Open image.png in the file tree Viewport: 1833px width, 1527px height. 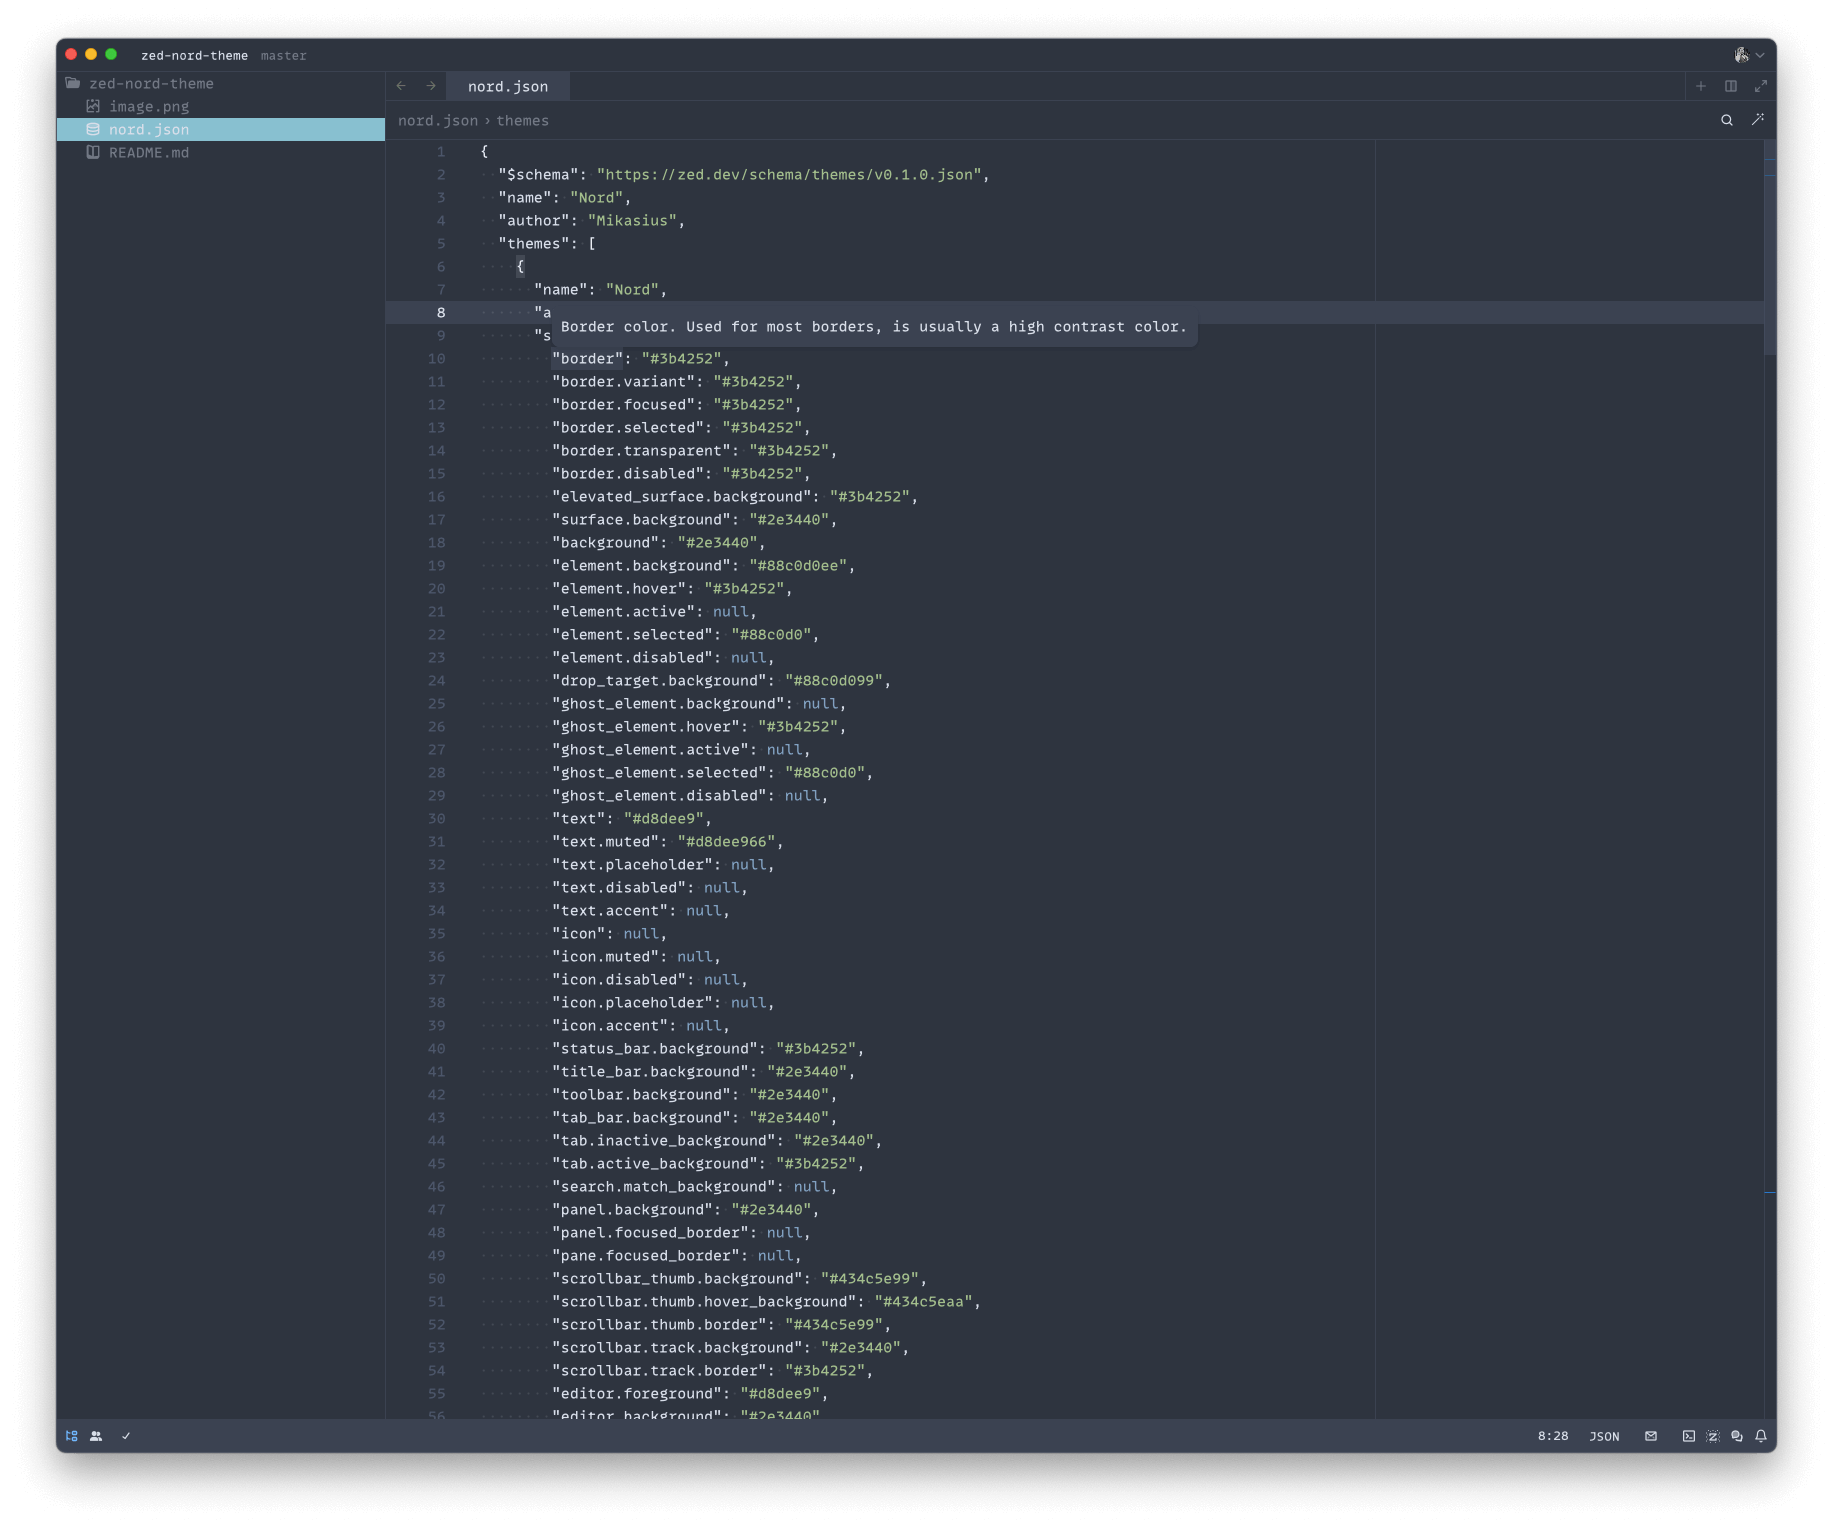(149, 106)
